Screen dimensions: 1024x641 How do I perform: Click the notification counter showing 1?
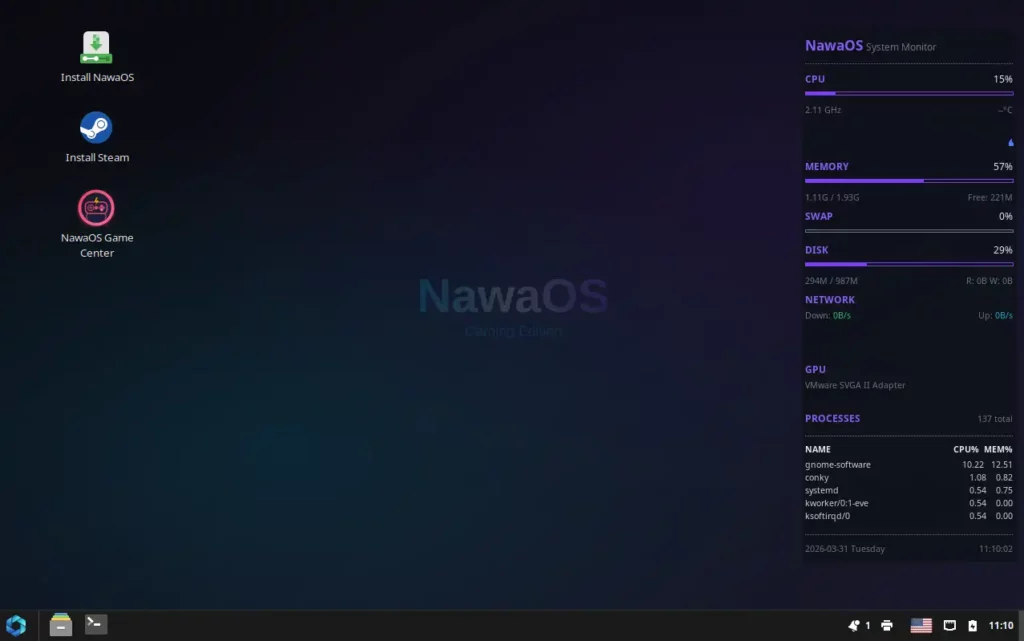pyautogui.click(x=867, y=624)
